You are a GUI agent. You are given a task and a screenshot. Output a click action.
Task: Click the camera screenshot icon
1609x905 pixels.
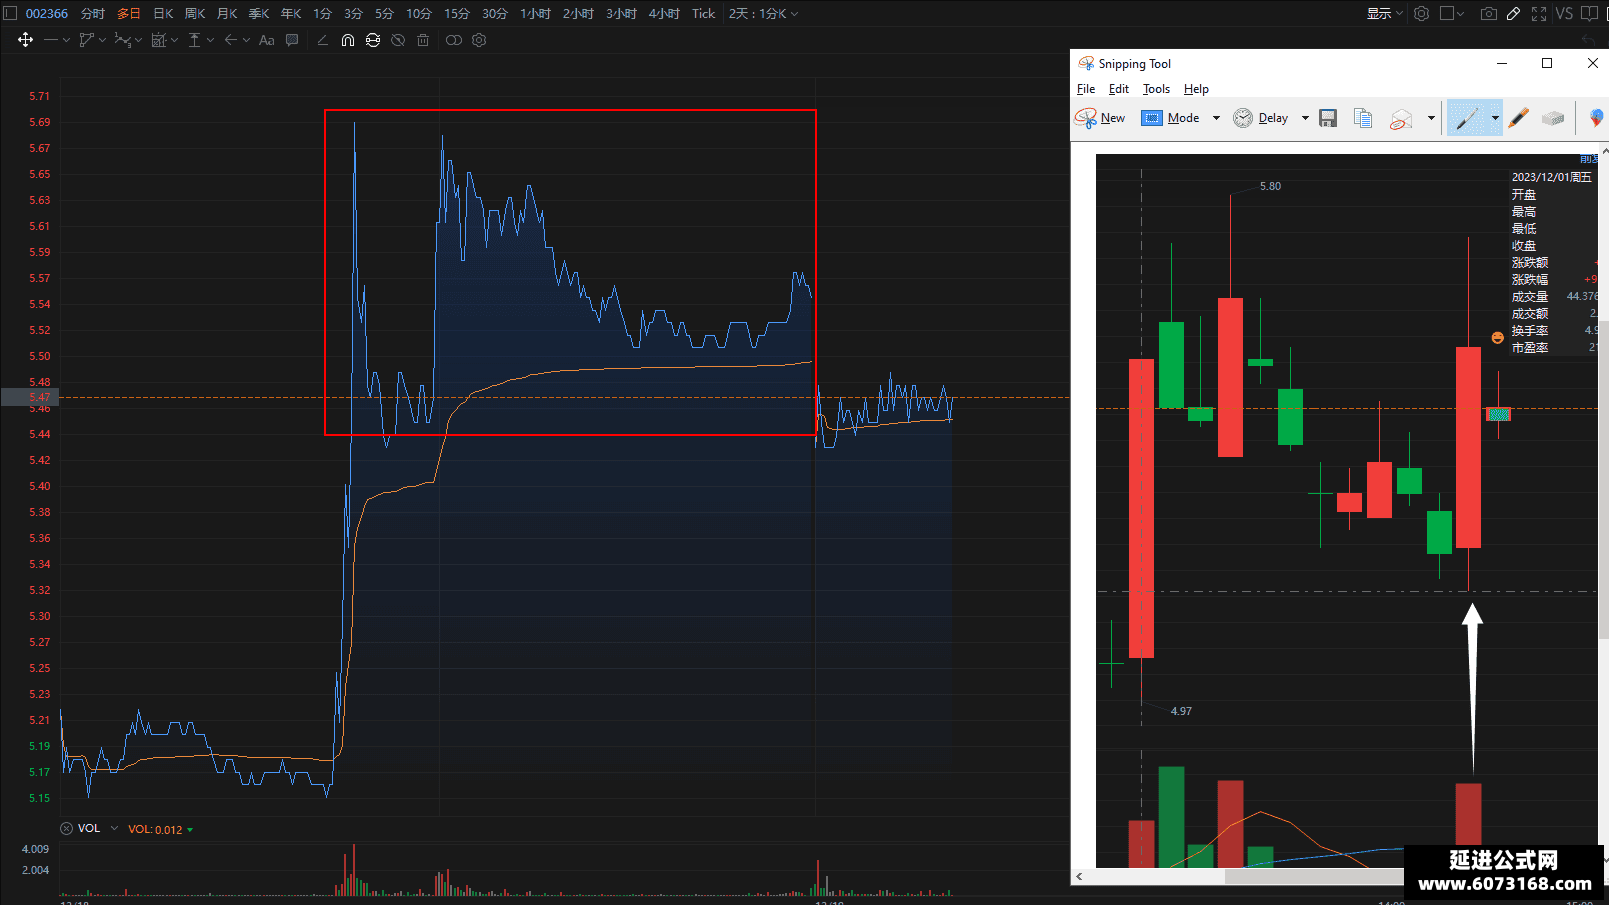(x=1489, y=14)
